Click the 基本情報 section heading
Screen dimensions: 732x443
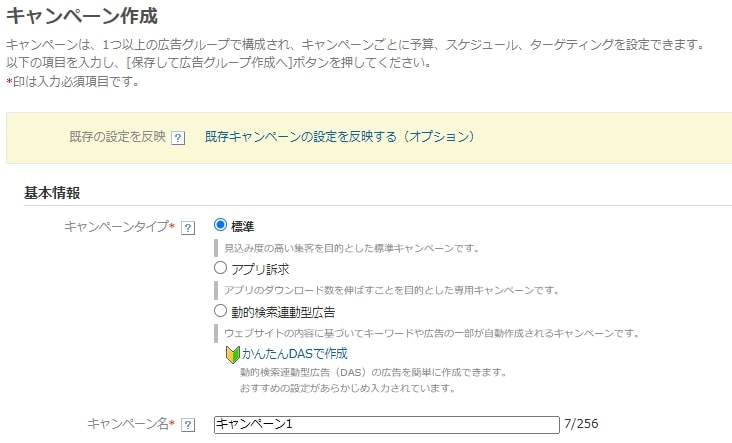52,192
